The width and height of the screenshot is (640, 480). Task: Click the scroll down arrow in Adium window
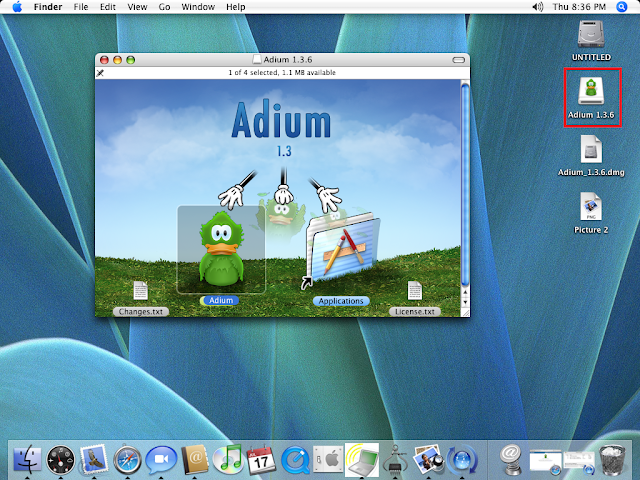click(x=465, y=302)
